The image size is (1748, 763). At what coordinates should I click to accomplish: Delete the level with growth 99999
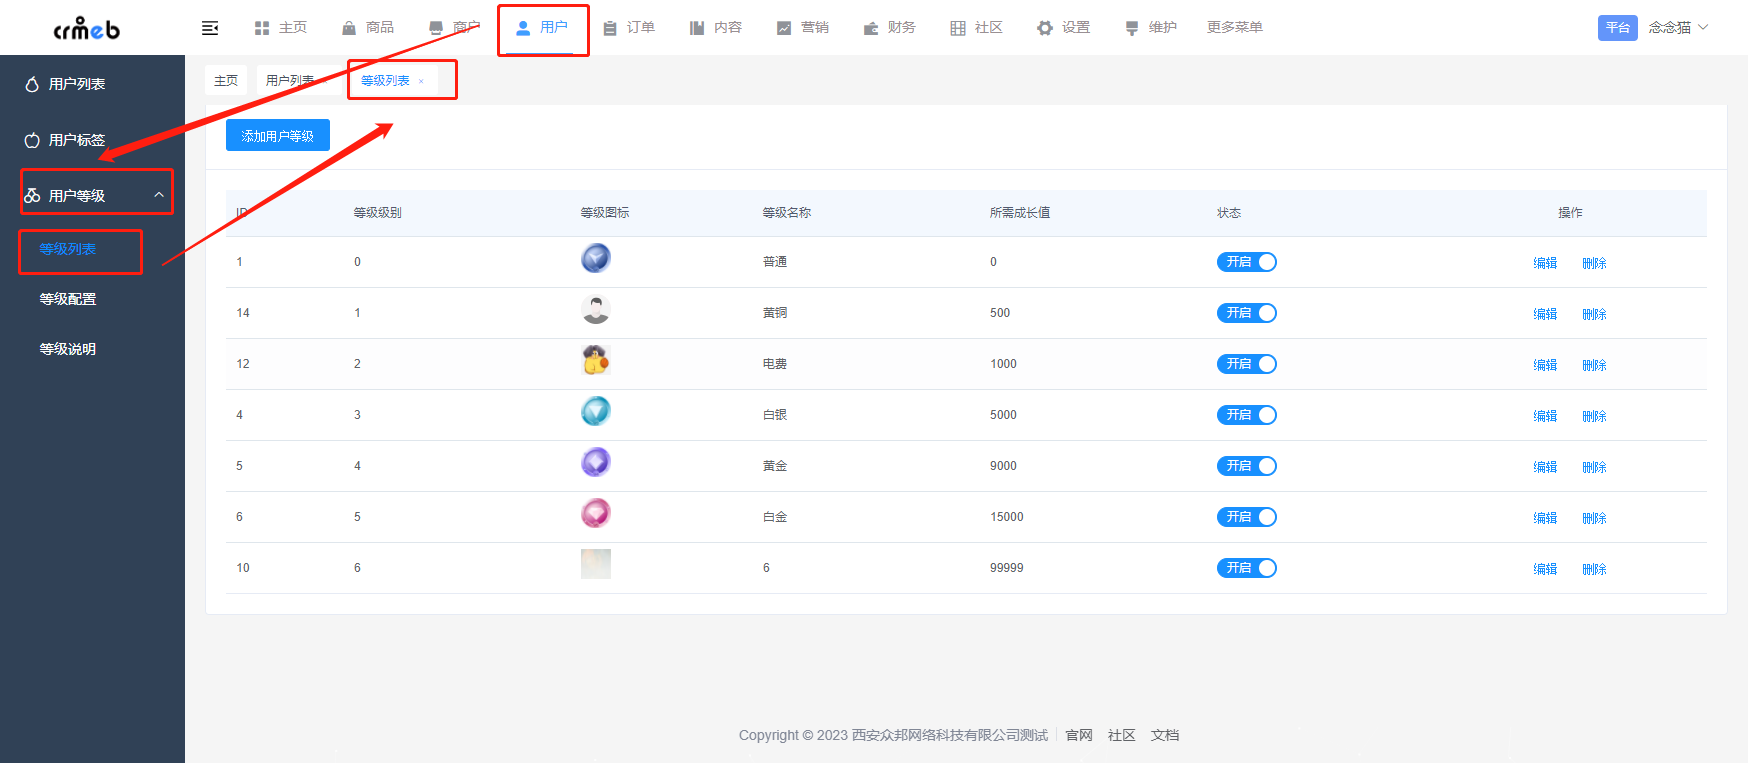point(1594,569)
